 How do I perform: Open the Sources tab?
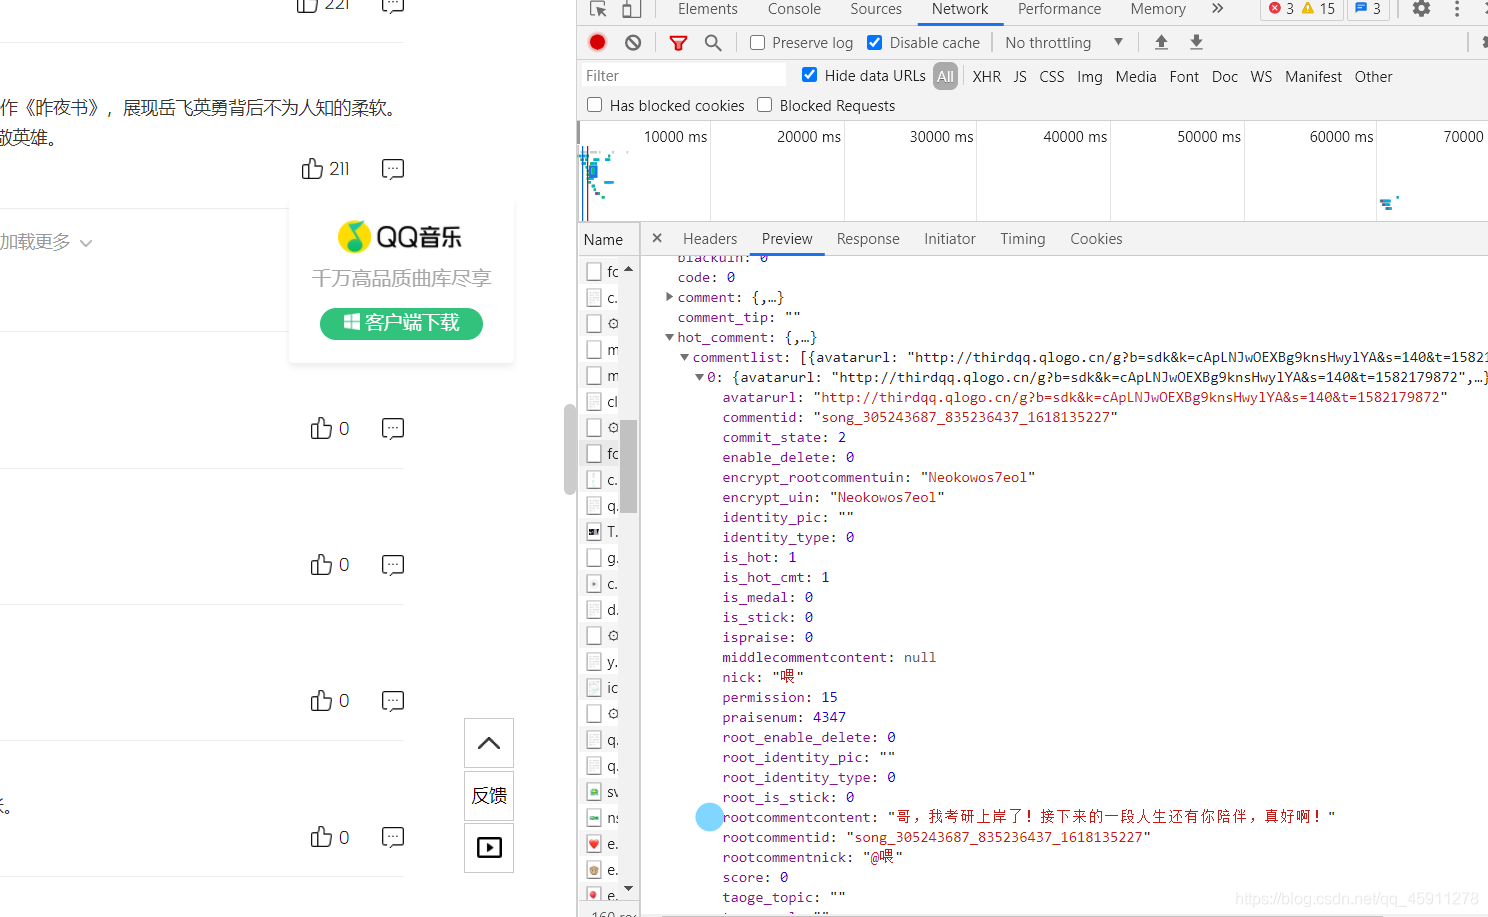coord(876,9)
